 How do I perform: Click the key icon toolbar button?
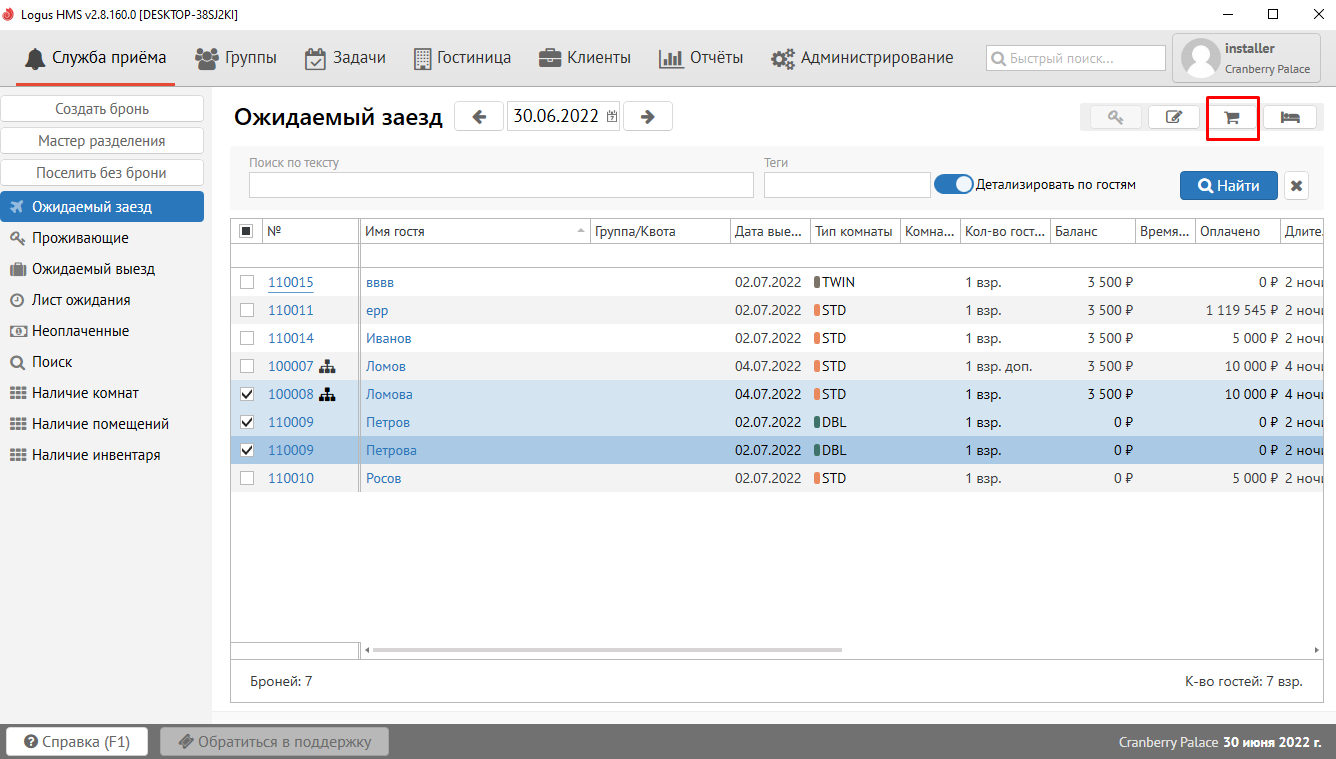[x=1115, y=117]
